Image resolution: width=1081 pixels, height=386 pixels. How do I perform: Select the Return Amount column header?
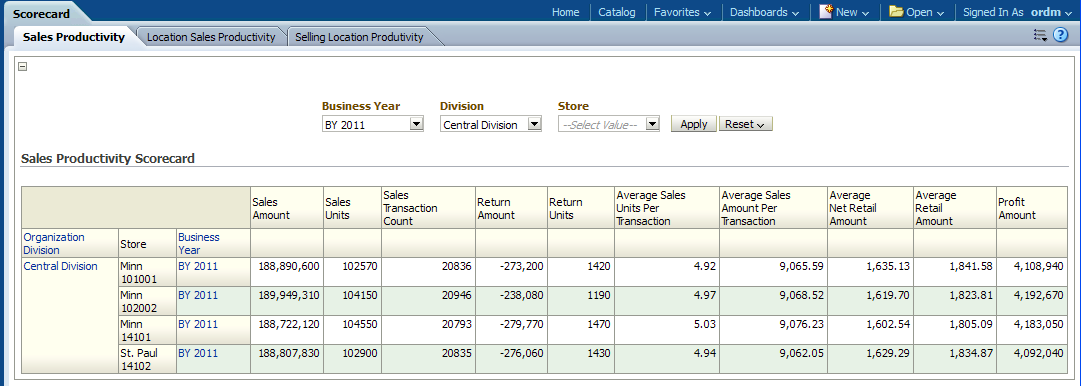click(x=511, y=208)
